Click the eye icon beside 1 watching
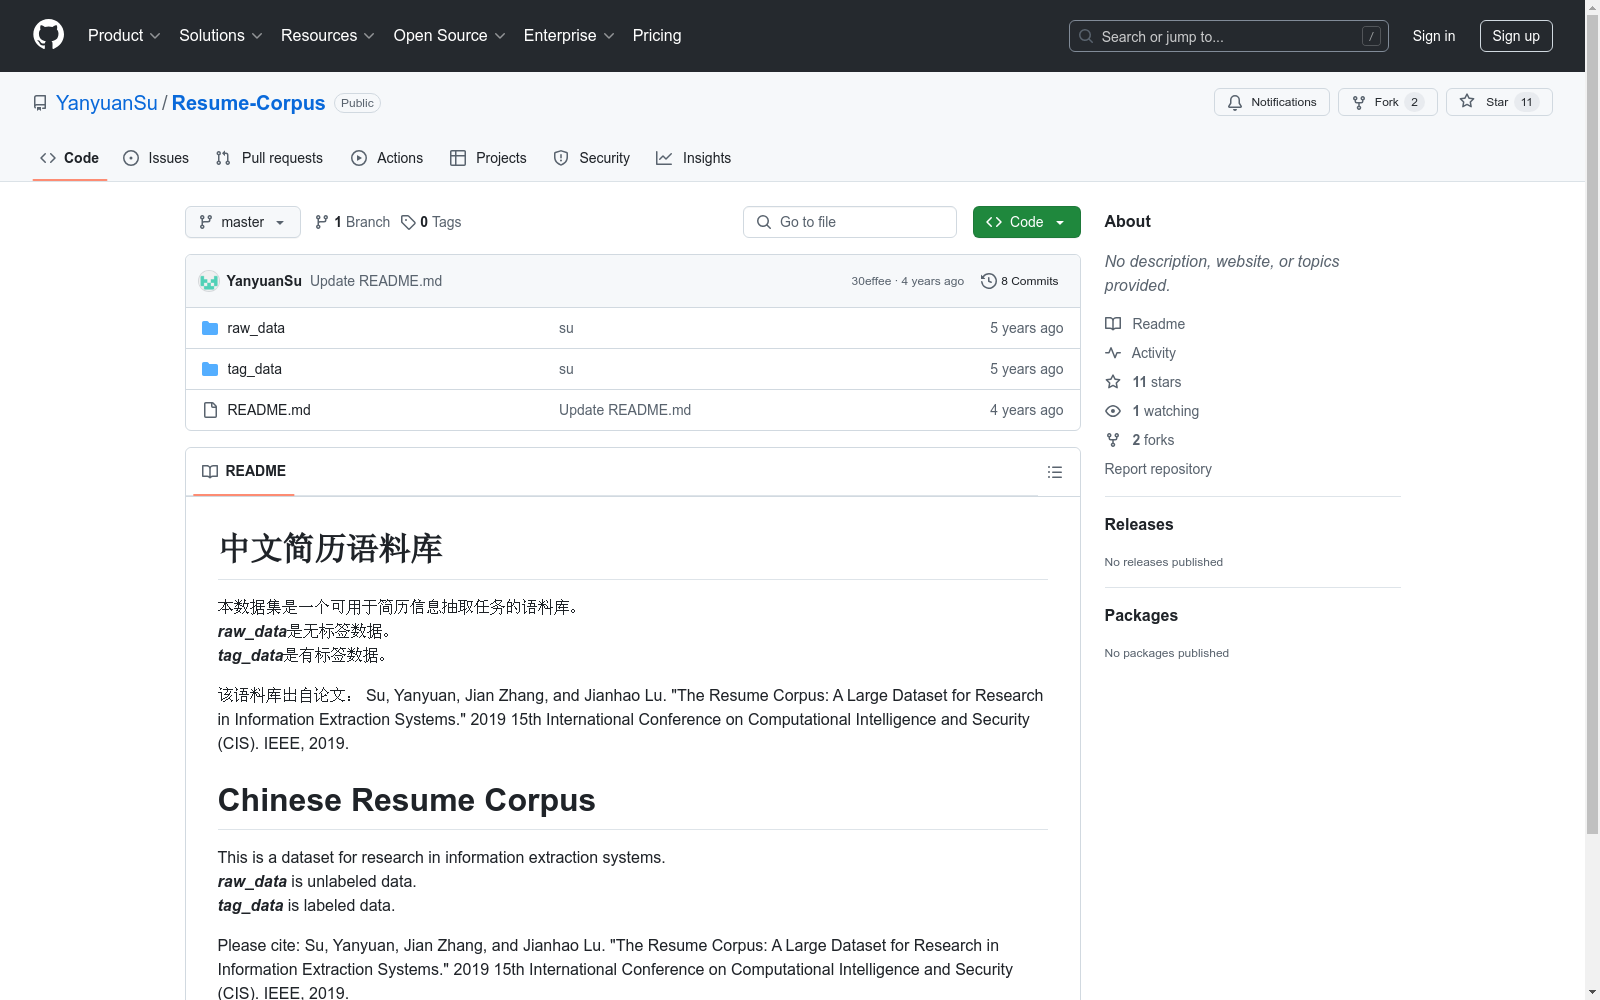The image size is (1600, 1000). pos(1113,411)
